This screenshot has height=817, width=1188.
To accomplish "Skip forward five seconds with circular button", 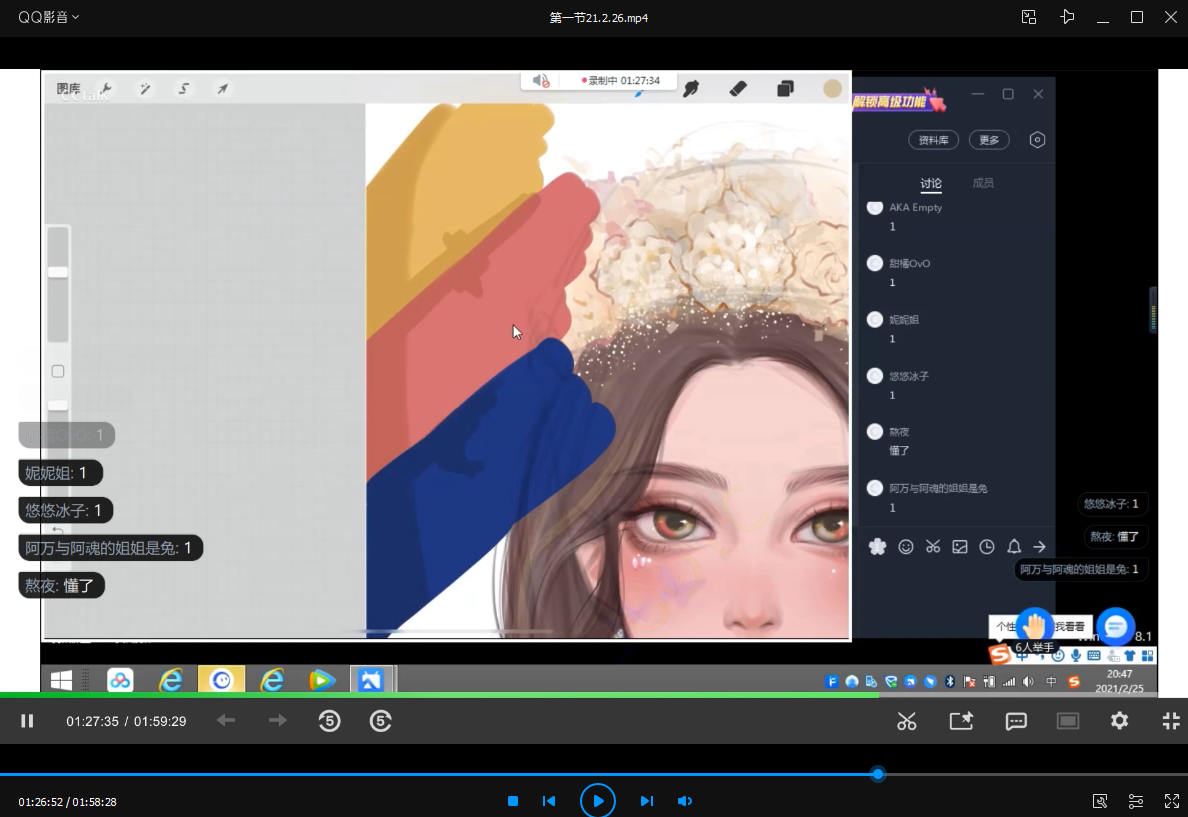I will (x=380, y=721).
